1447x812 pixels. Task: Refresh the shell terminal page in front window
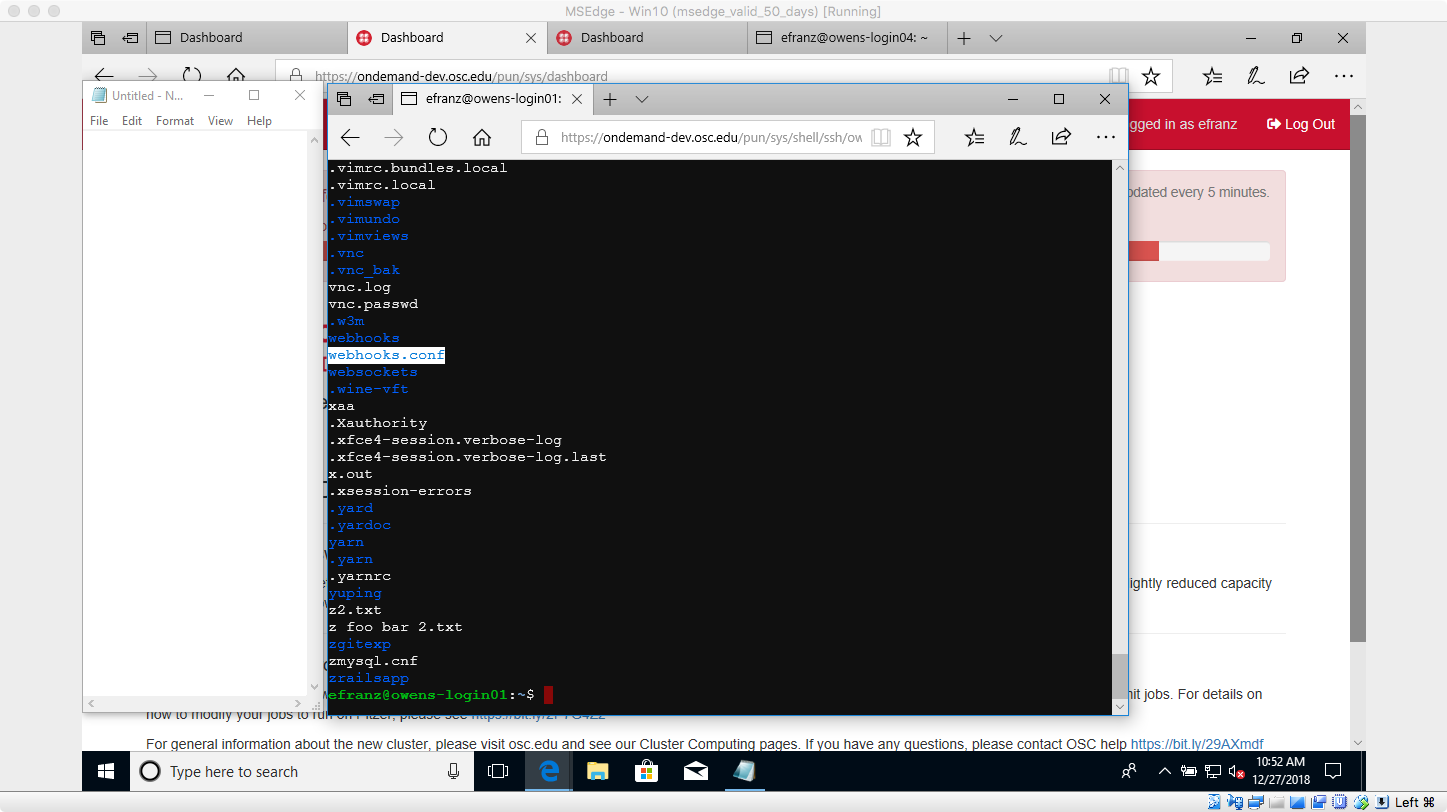click(x=438, y=137)
